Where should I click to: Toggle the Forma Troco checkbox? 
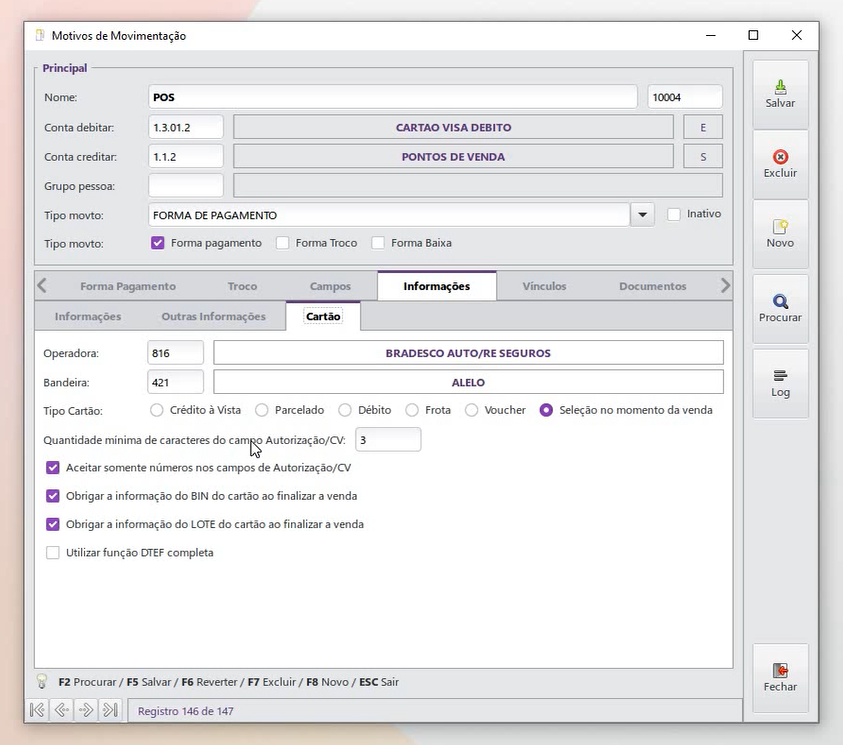283,243
